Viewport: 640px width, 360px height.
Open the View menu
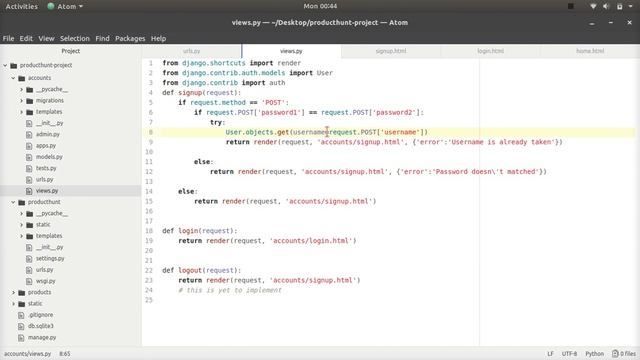(x=47, y=38)
